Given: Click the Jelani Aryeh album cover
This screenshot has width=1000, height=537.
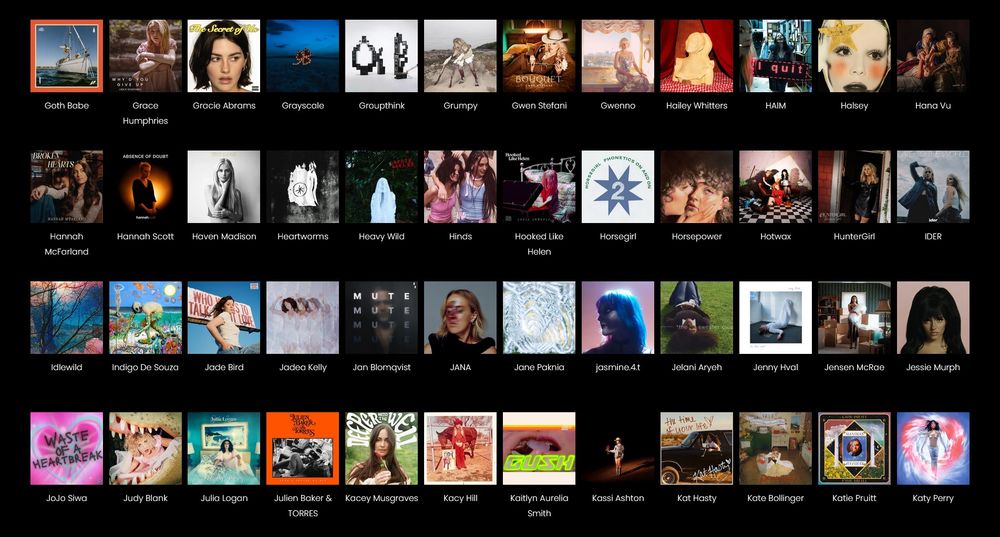Looking at the screenshot, I should tap(696, 318).
